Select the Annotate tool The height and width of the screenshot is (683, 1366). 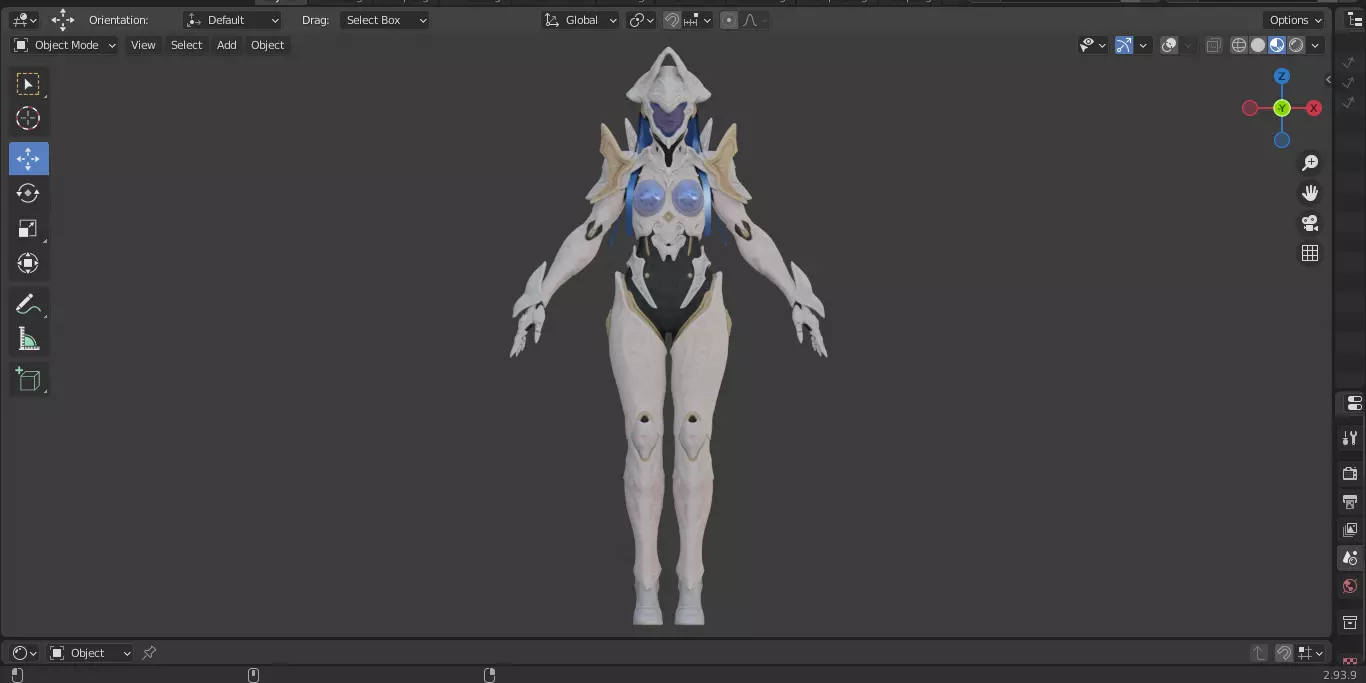point(28,305)
